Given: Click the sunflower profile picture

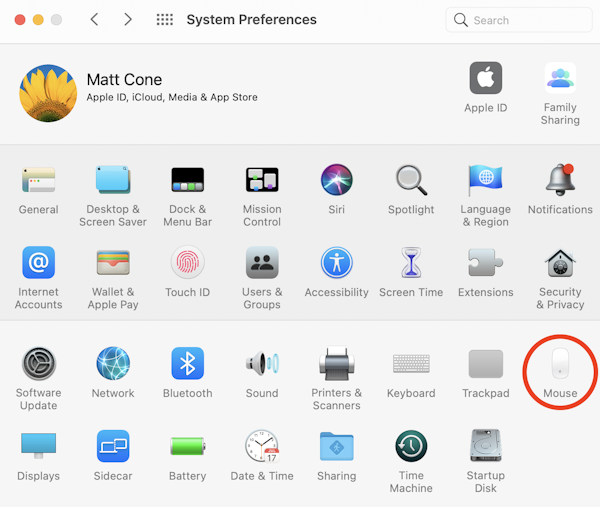Looking at the screenshot, I should [48, 93].
